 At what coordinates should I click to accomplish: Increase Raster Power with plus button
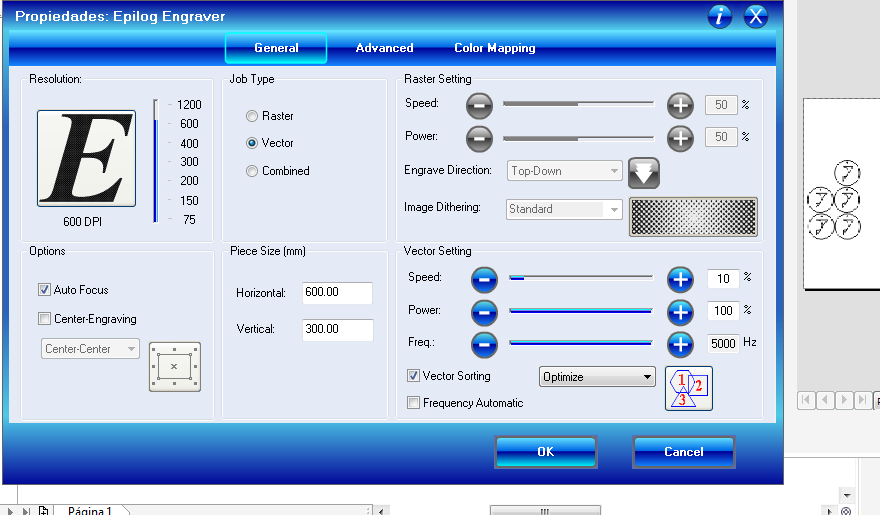[x=680, y=138]
